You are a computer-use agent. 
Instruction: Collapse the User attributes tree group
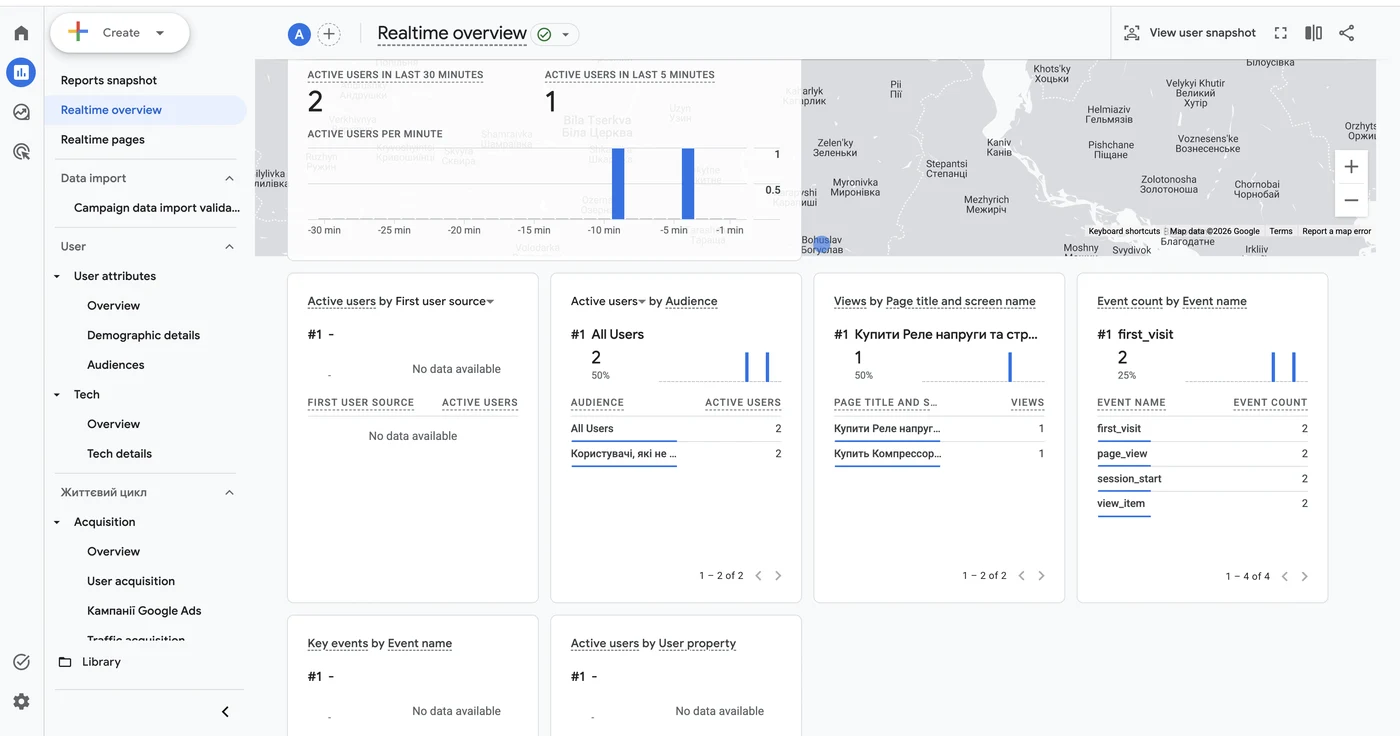point(57,276)
